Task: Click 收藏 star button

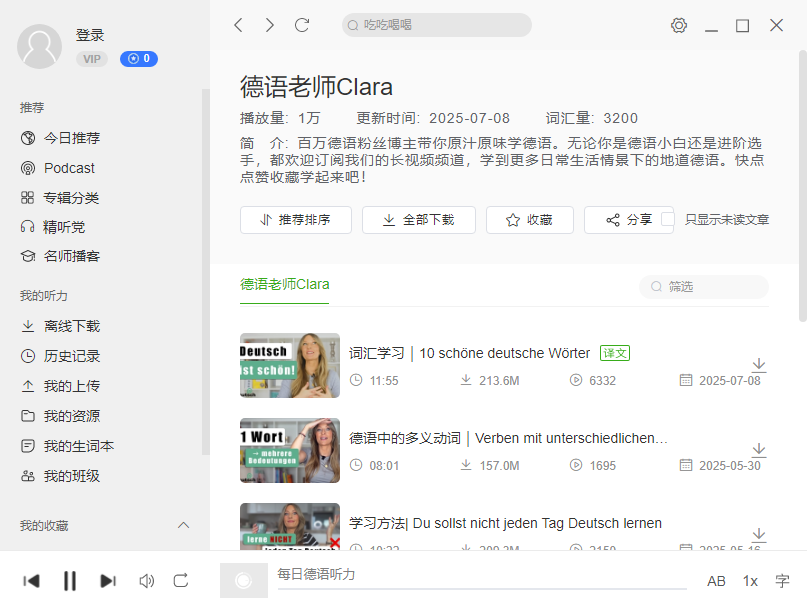Action: coord(530,220)
